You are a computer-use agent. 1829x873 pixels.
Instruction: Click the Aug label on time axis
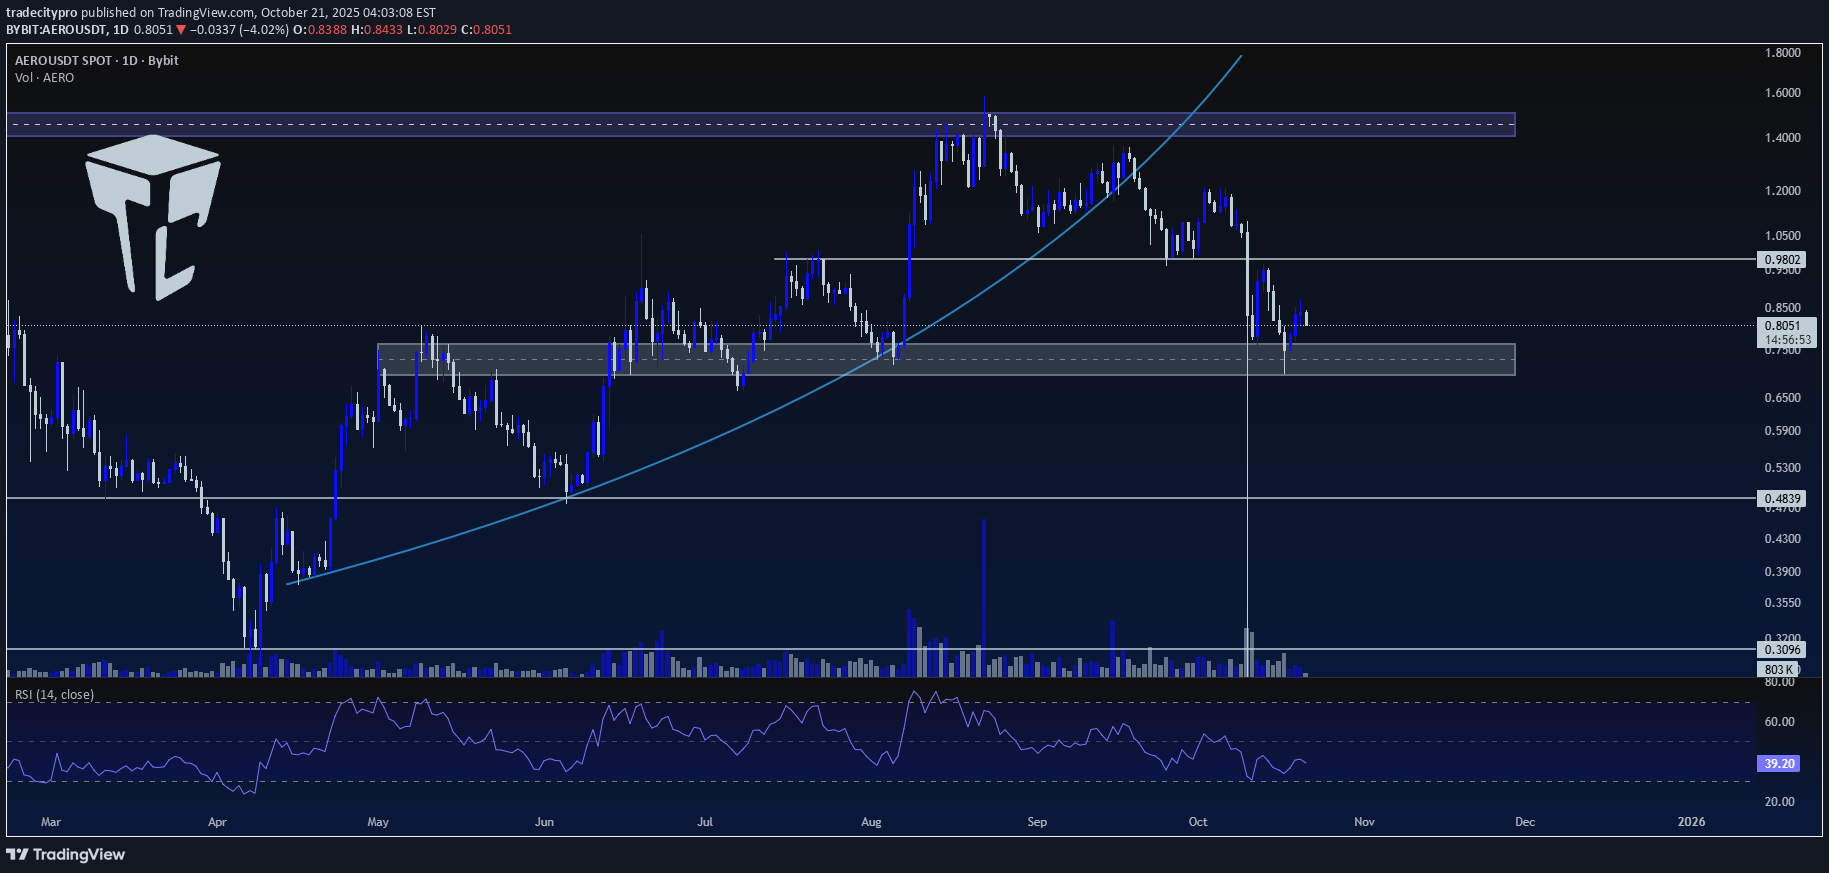point(871,822)
